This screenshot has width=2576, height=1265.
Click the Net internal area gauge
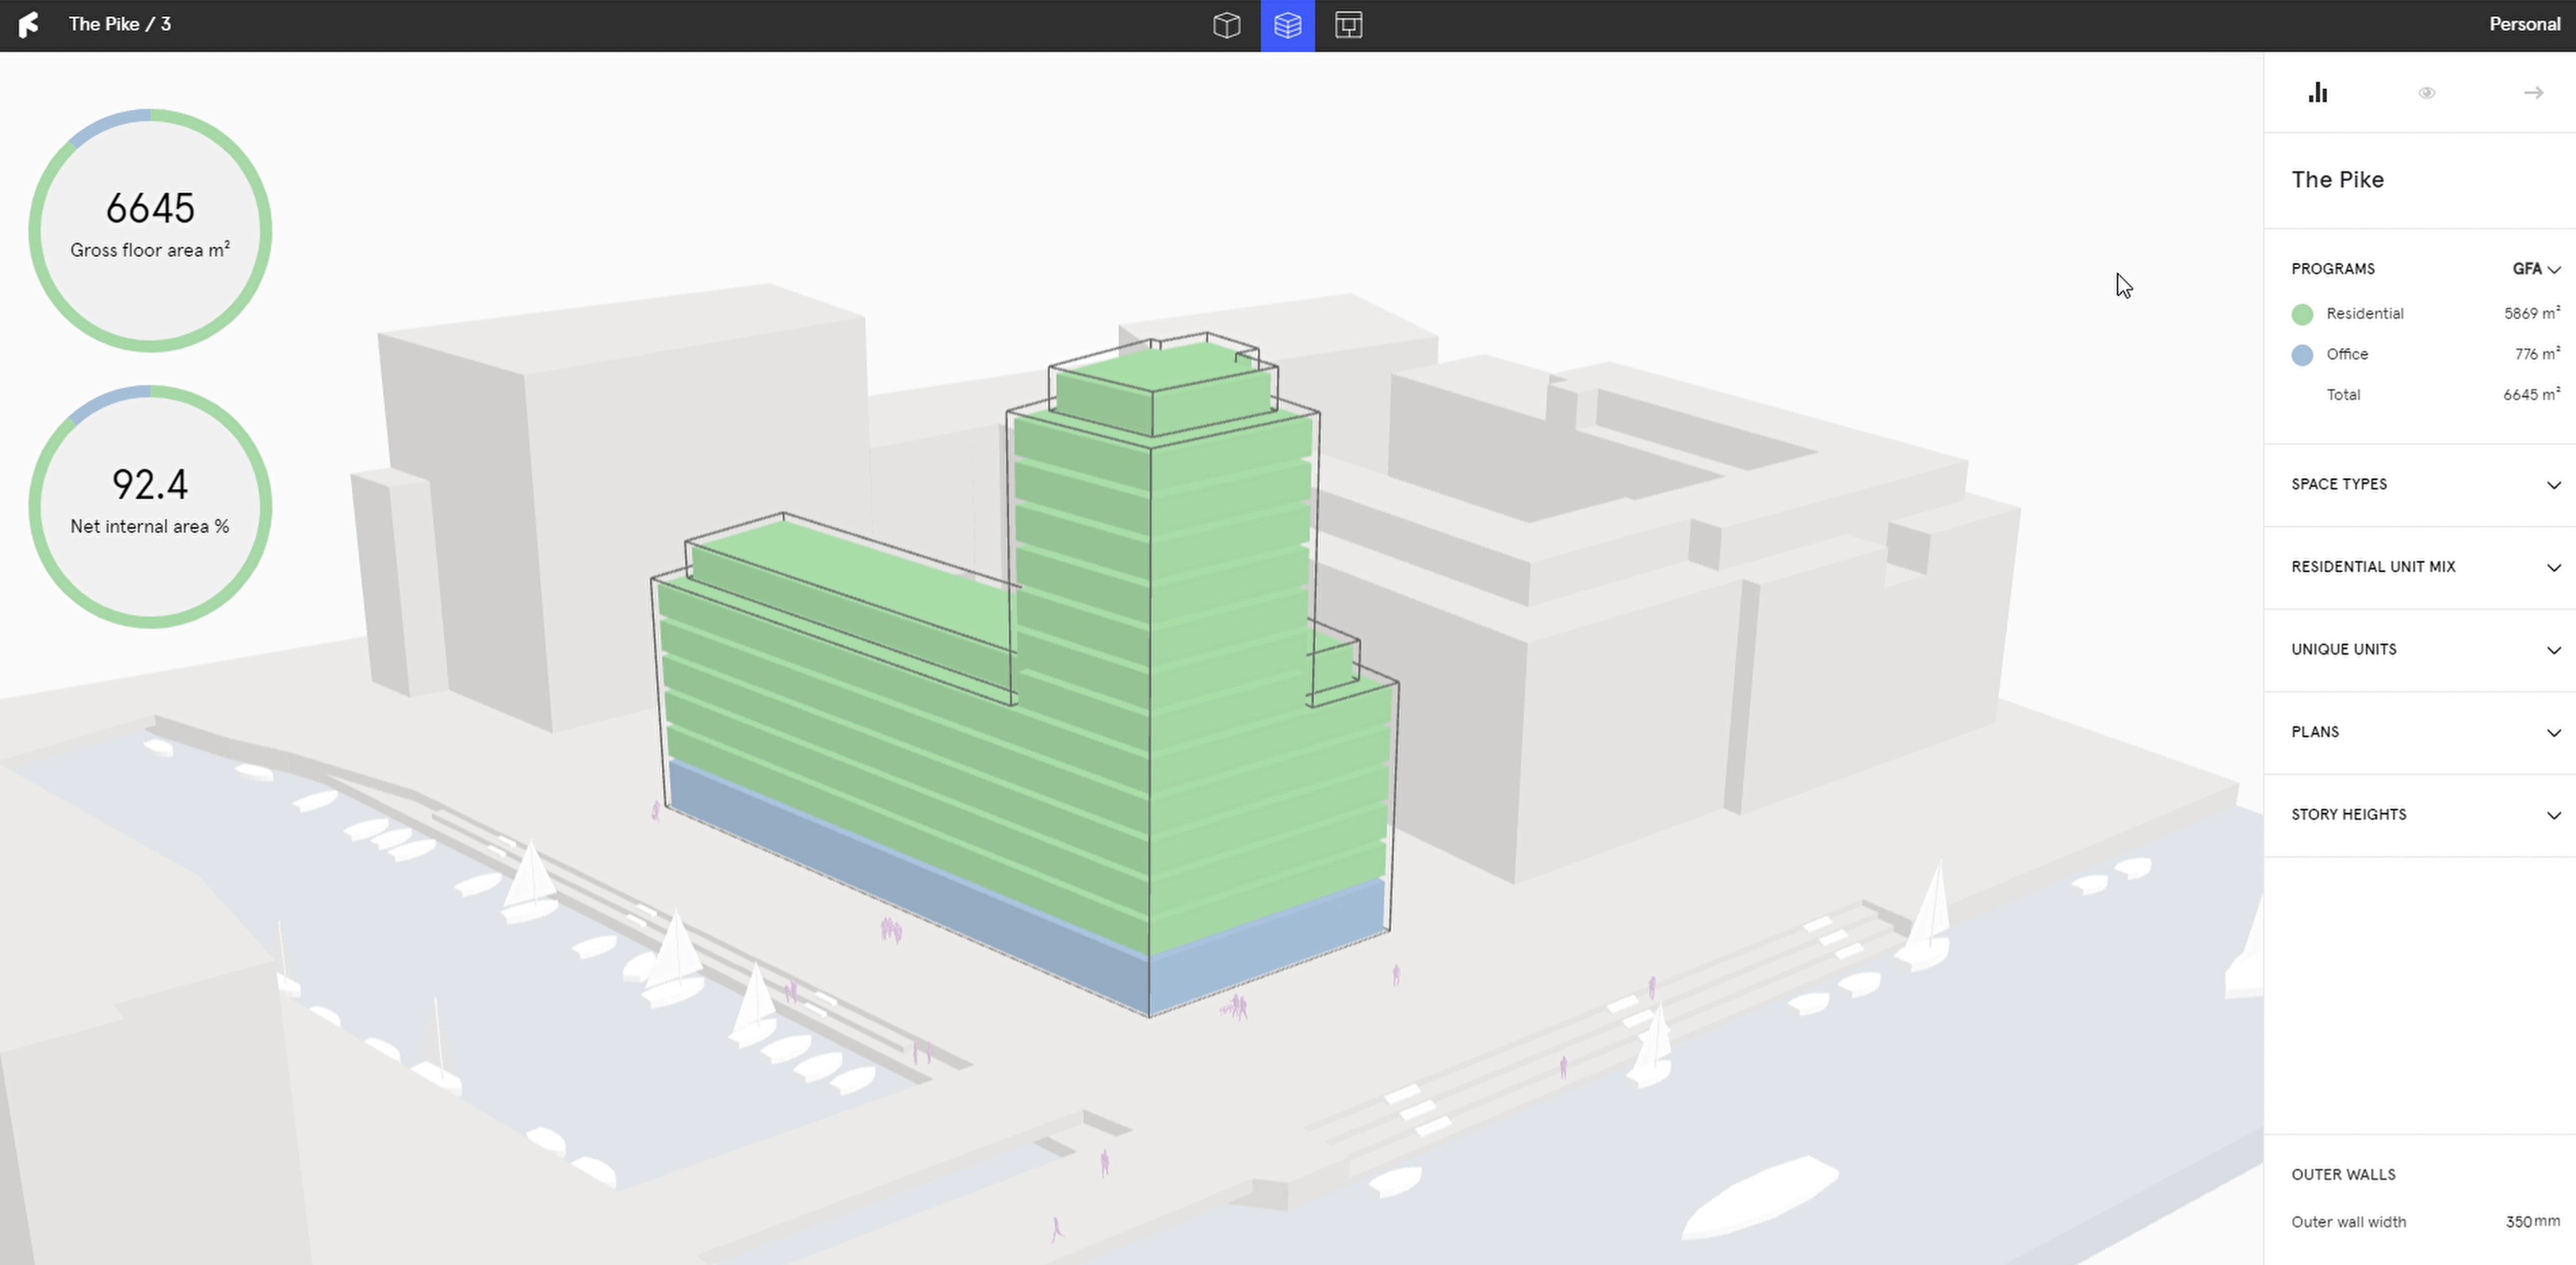150,506
